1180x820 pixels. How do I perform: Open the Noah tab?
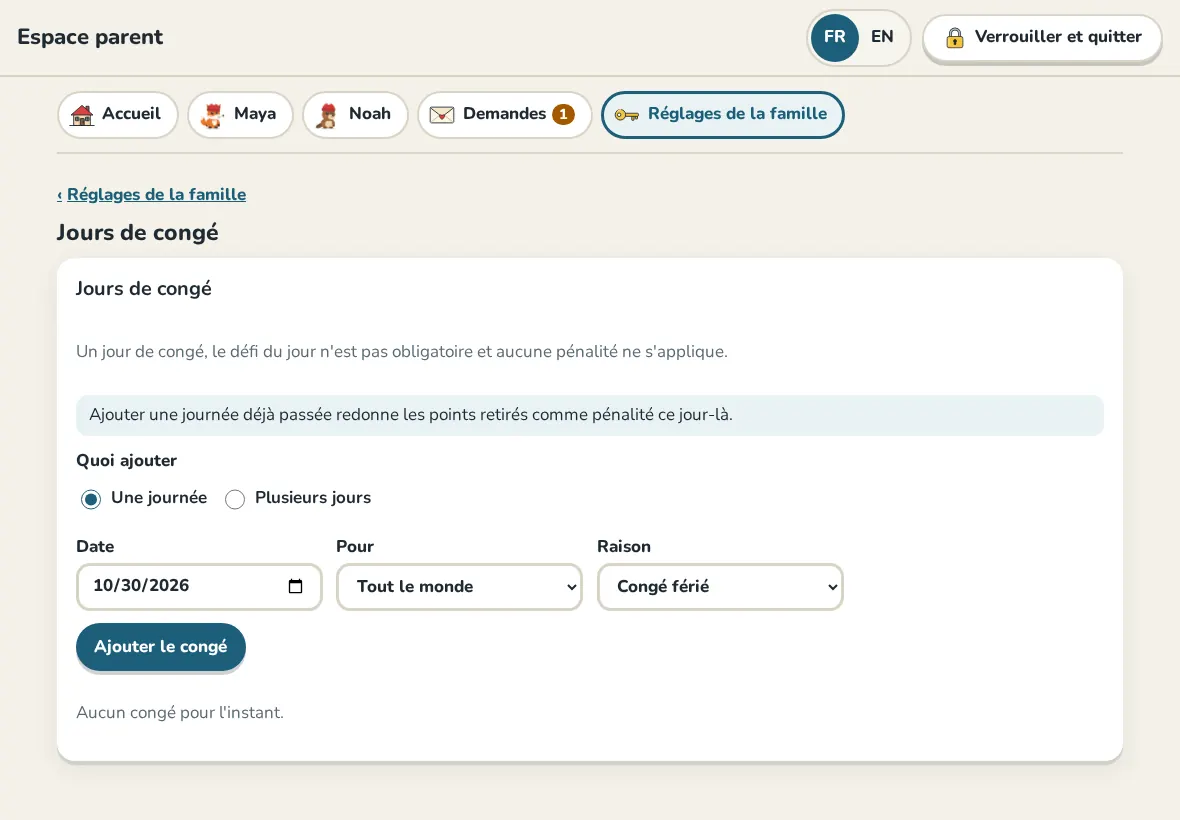tap(355, 114)
